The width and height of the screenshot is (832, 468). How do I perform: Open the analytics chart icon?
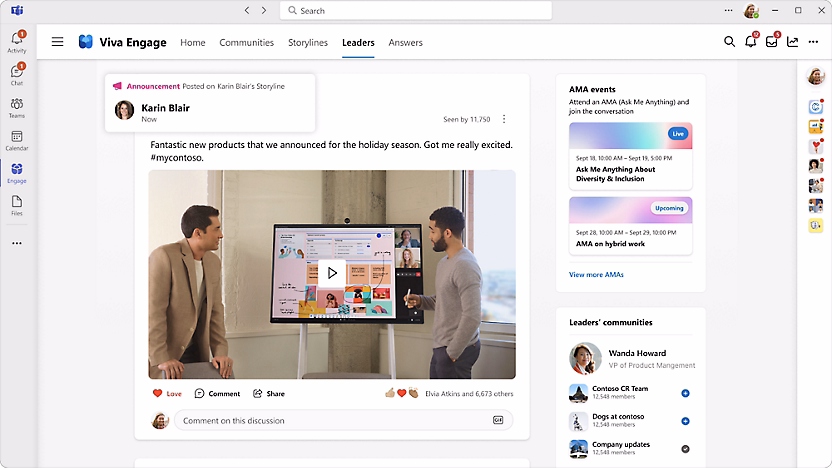pyautogui.click(x=793, y=42)
